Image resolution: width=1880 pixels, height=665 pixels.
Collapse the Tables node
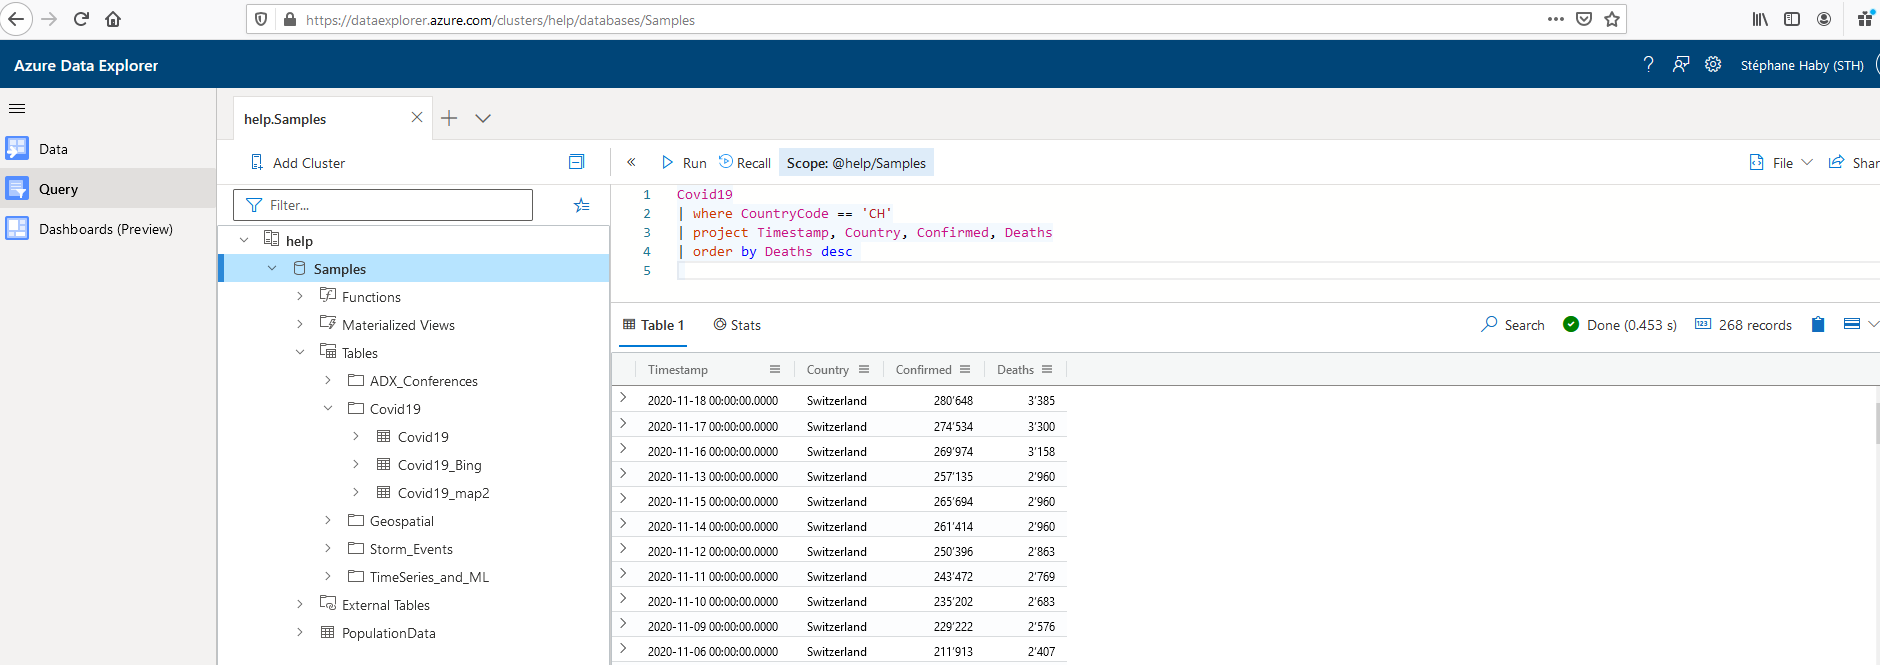pos(300,352)
